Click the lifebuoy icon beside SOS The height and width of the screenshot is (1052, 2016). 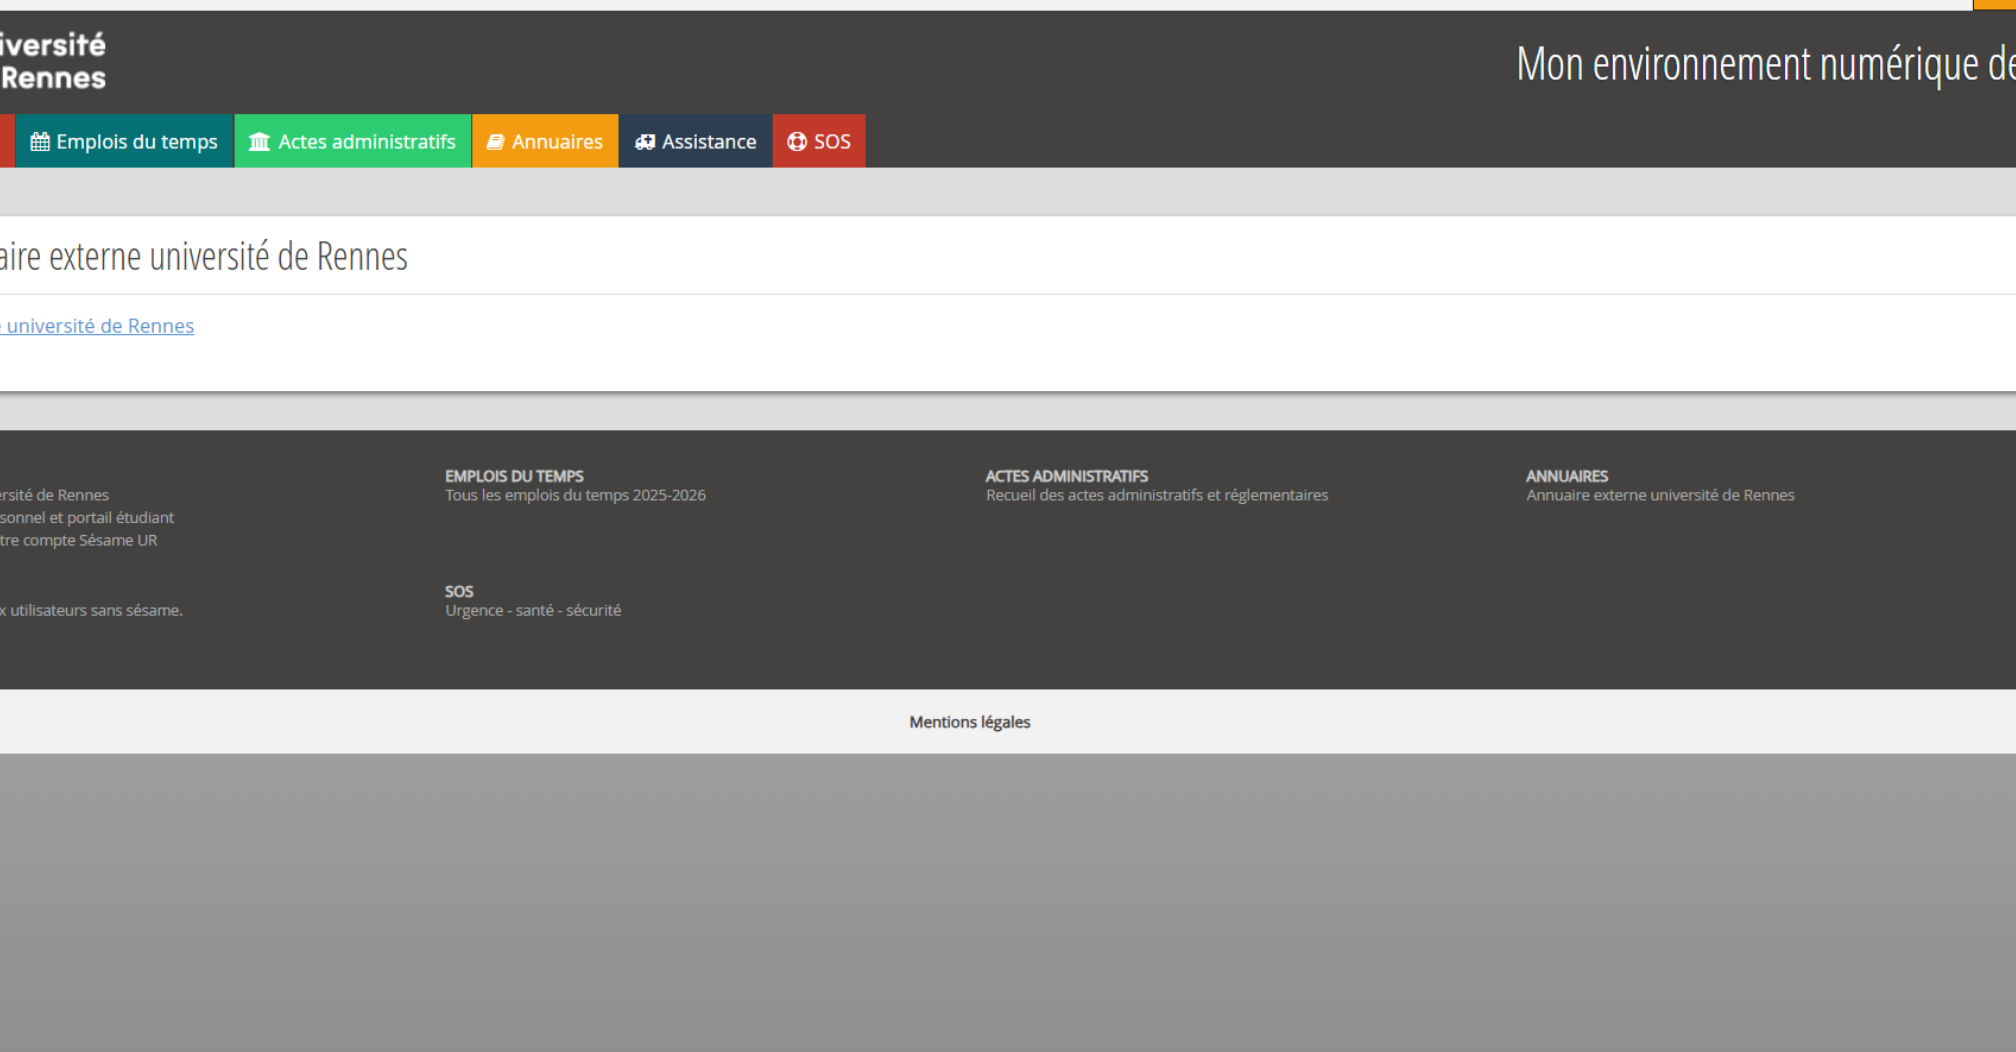tap(797, 142)
